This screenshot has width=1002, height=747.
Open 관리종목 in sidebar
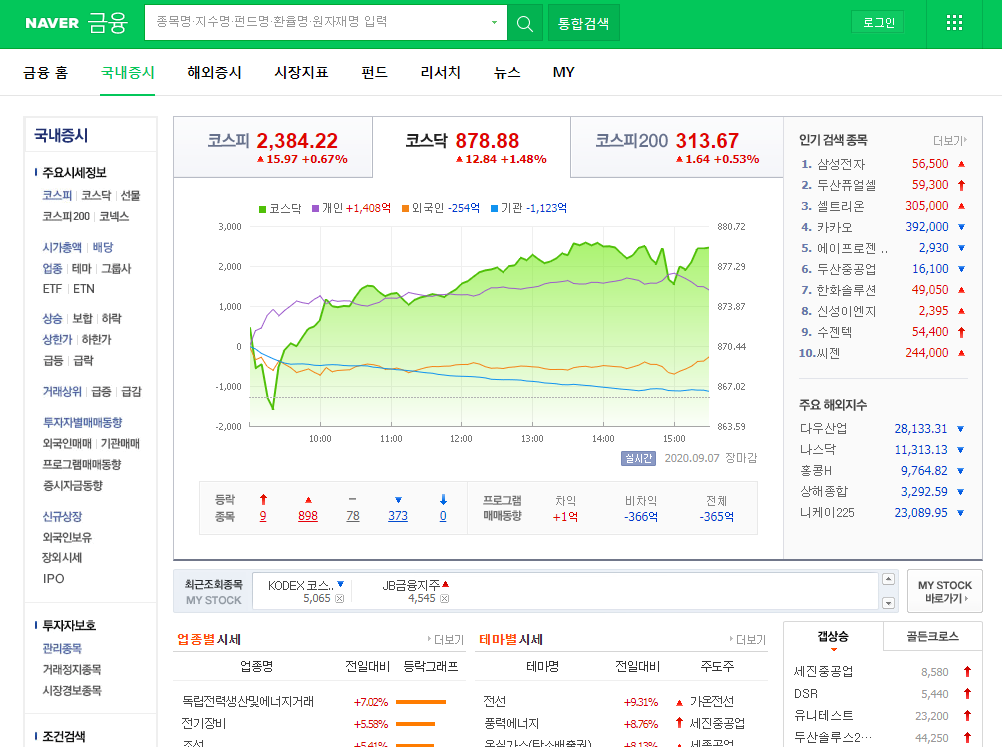coord(62,649)
